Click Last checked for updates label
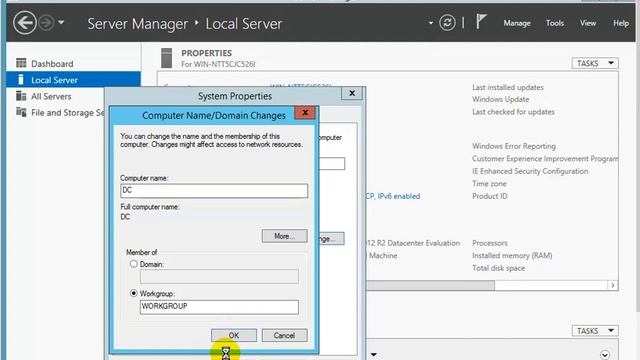This screenshot has width=640, height=360. (513, 112)
